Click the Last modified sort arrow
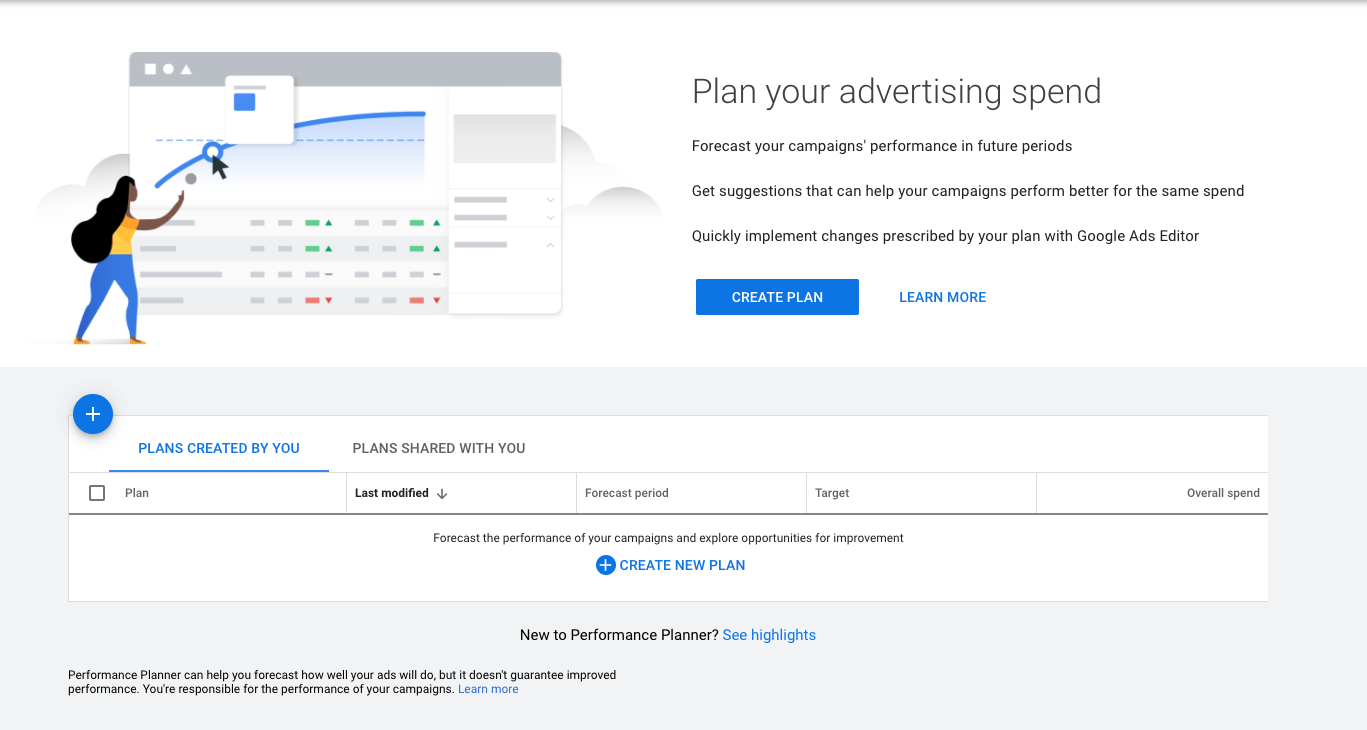The height and width of the screenshot is (730, 1367). [442, 493]
